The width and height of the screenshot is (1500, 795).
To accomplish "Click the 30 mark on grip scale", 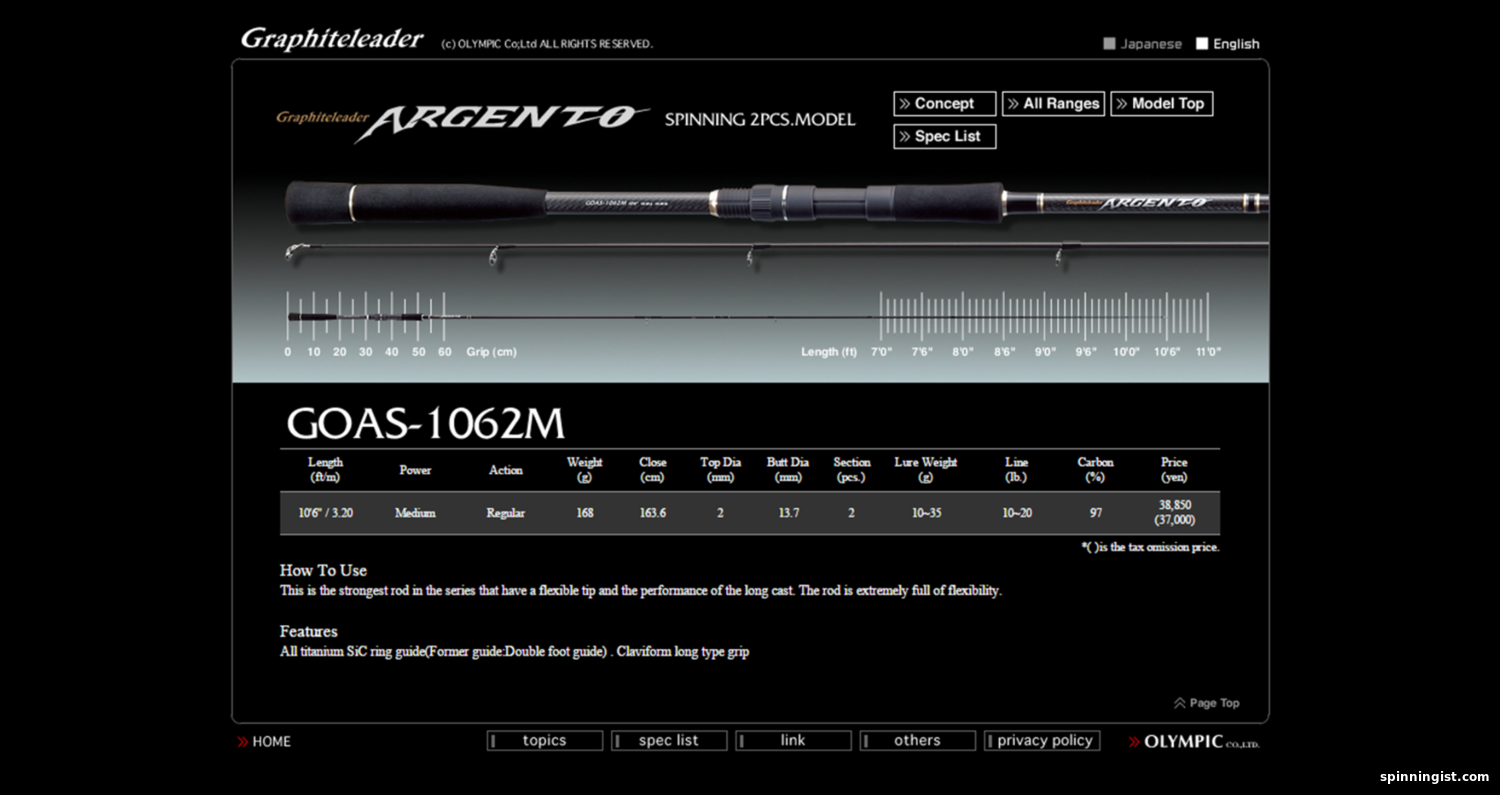I will coord(366,352).
